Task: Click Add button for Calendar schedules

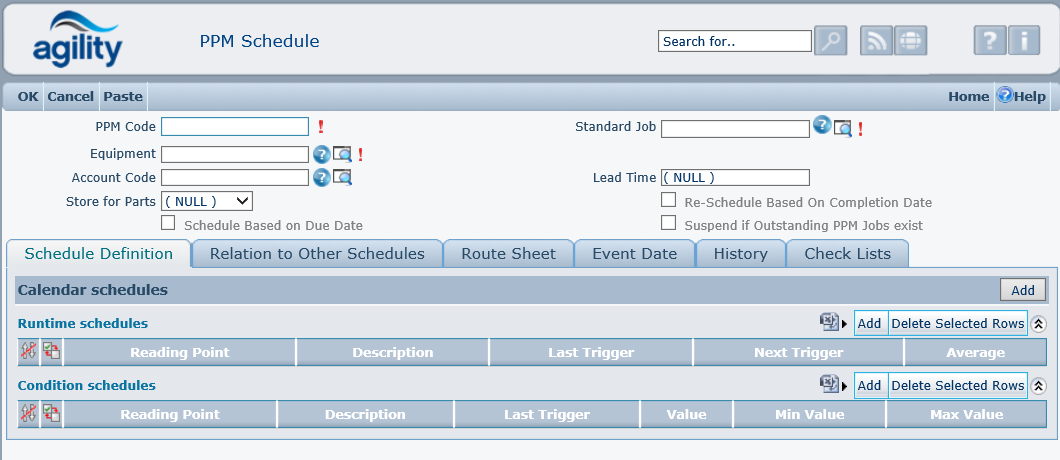Action: coord(1022,290)
